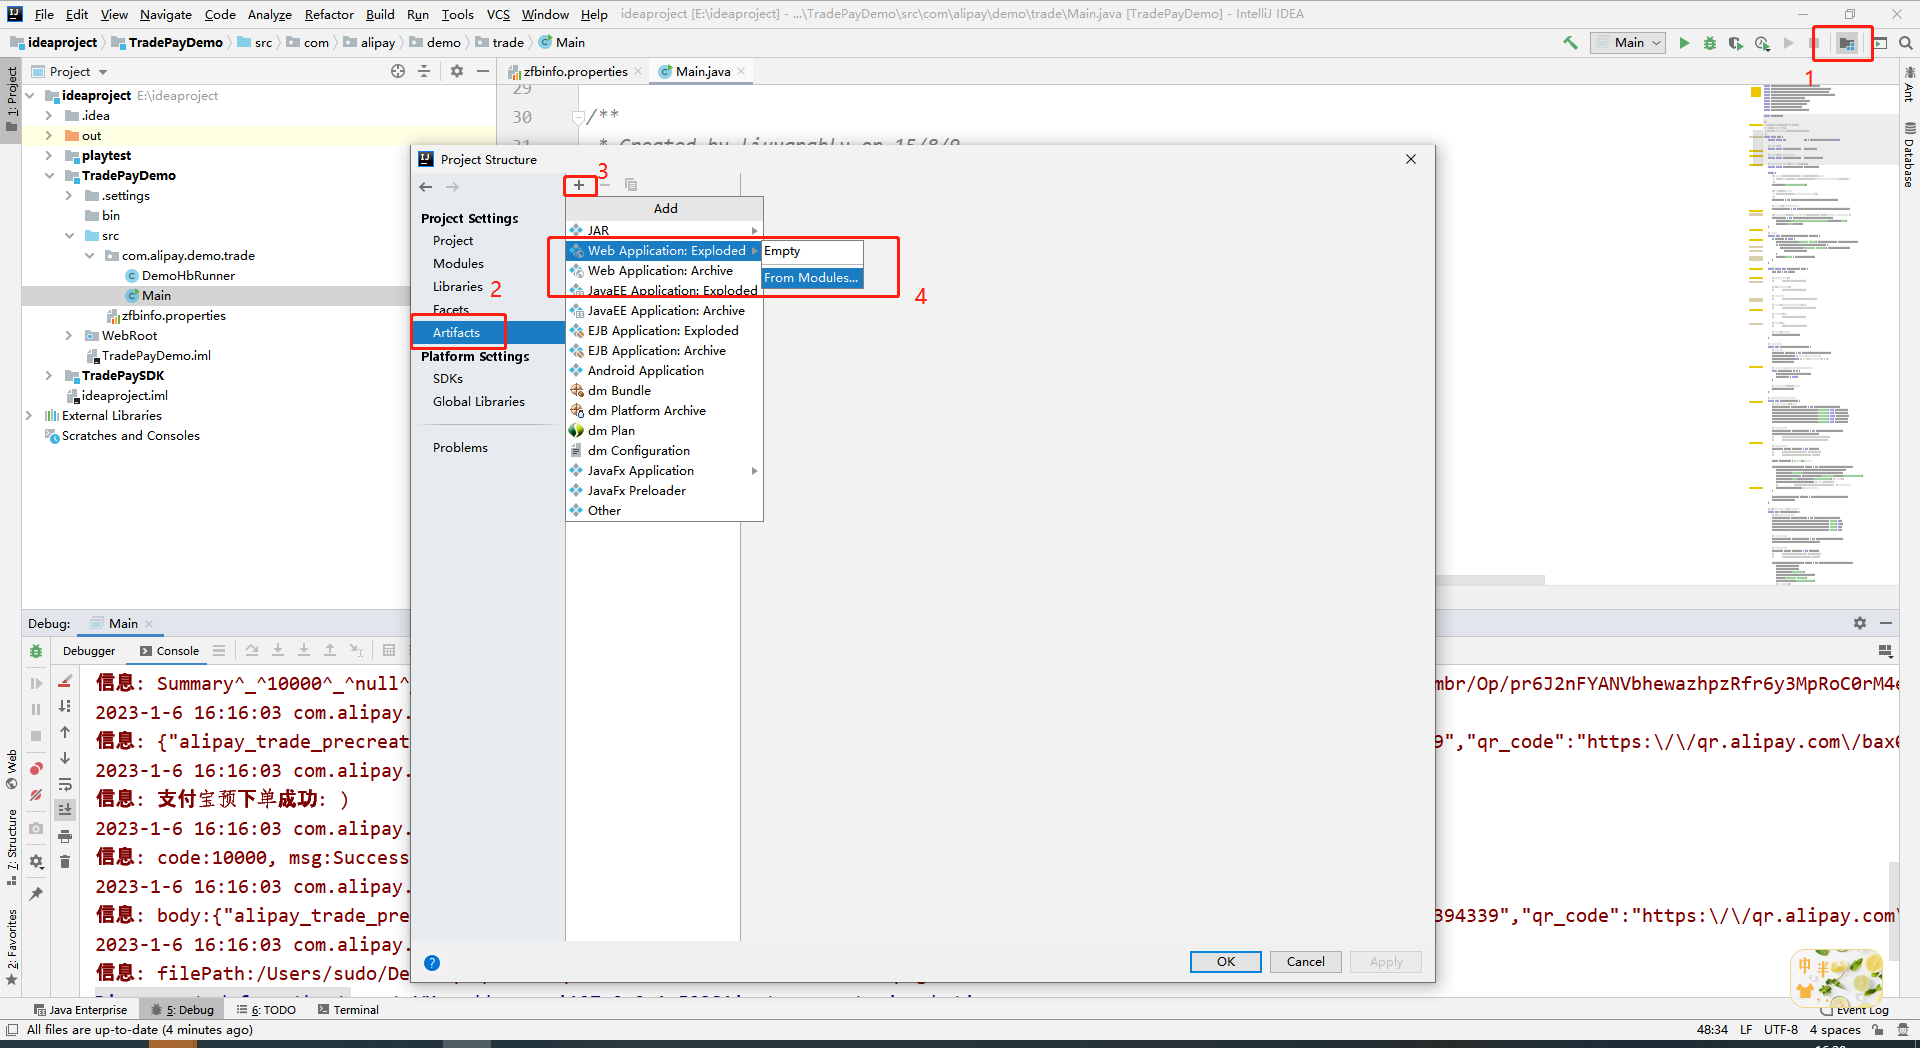
Task: Open the Refactor menu
Action: [x=329, y=14]
